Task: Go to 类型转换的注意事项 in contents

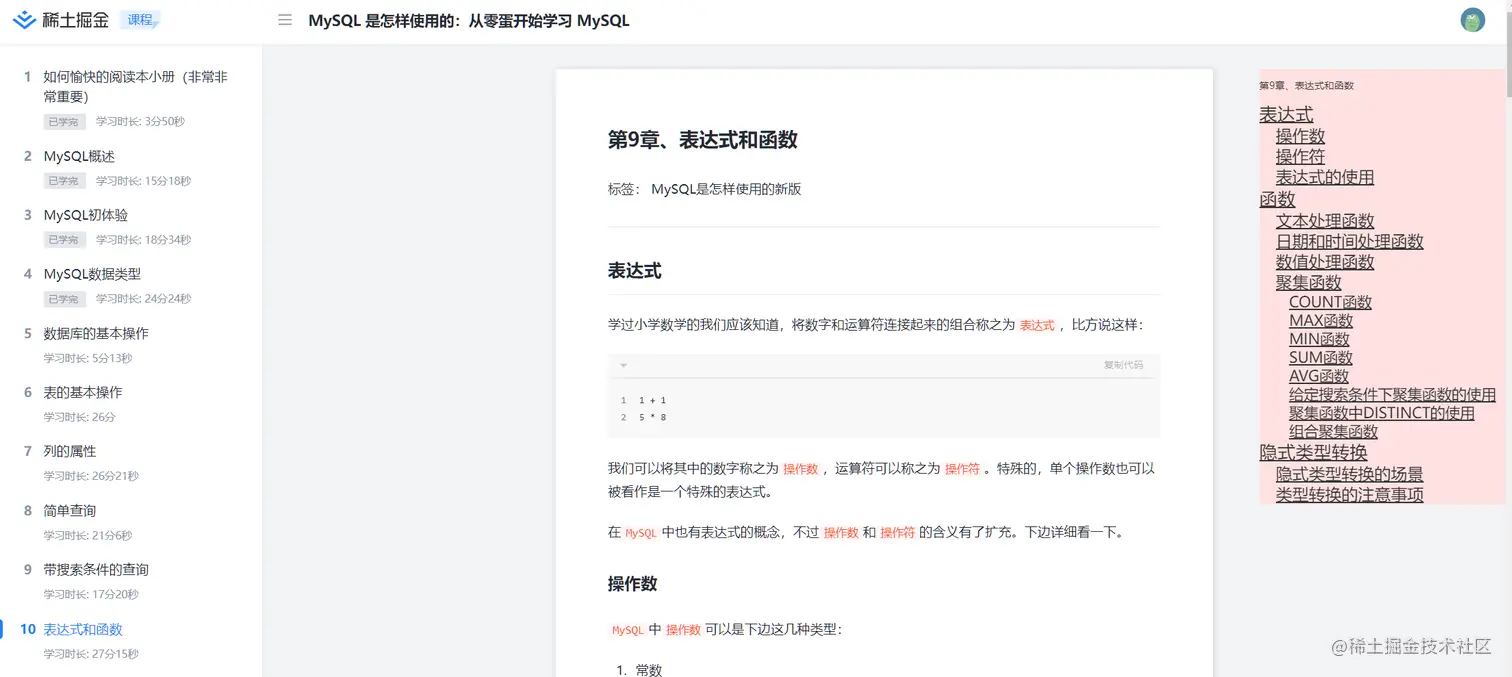Action: [x=1350, y=494]
